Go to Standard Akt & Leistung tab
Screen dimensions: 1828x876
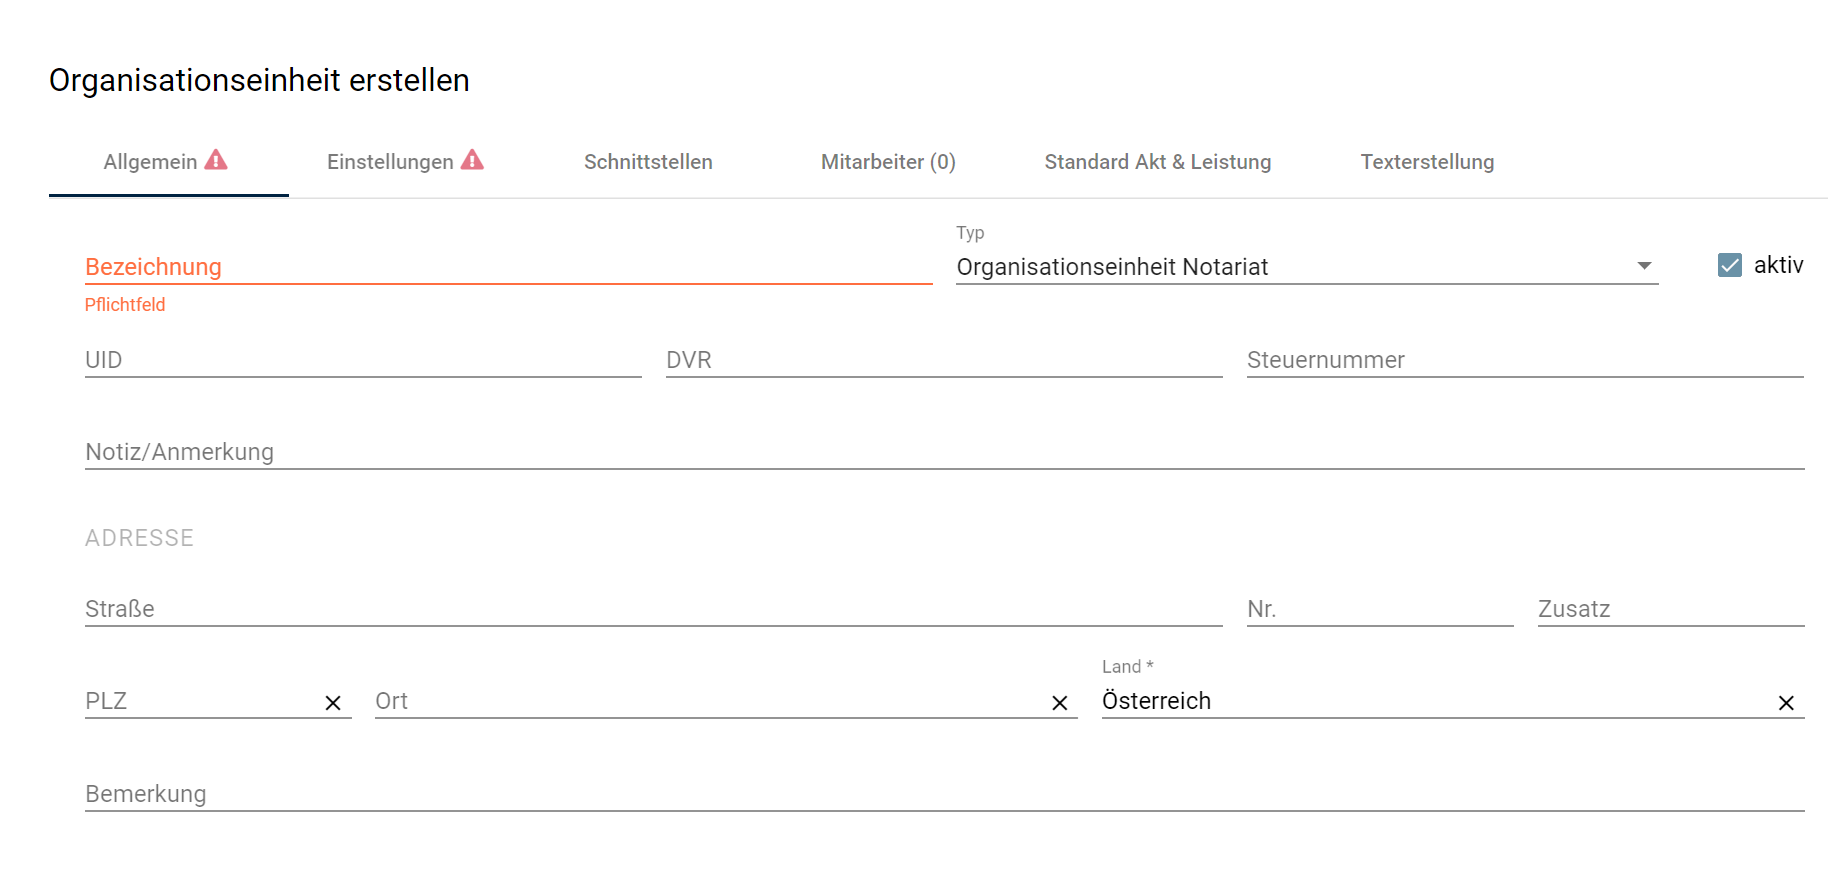pyautogui.click(x=1158, y=162)
